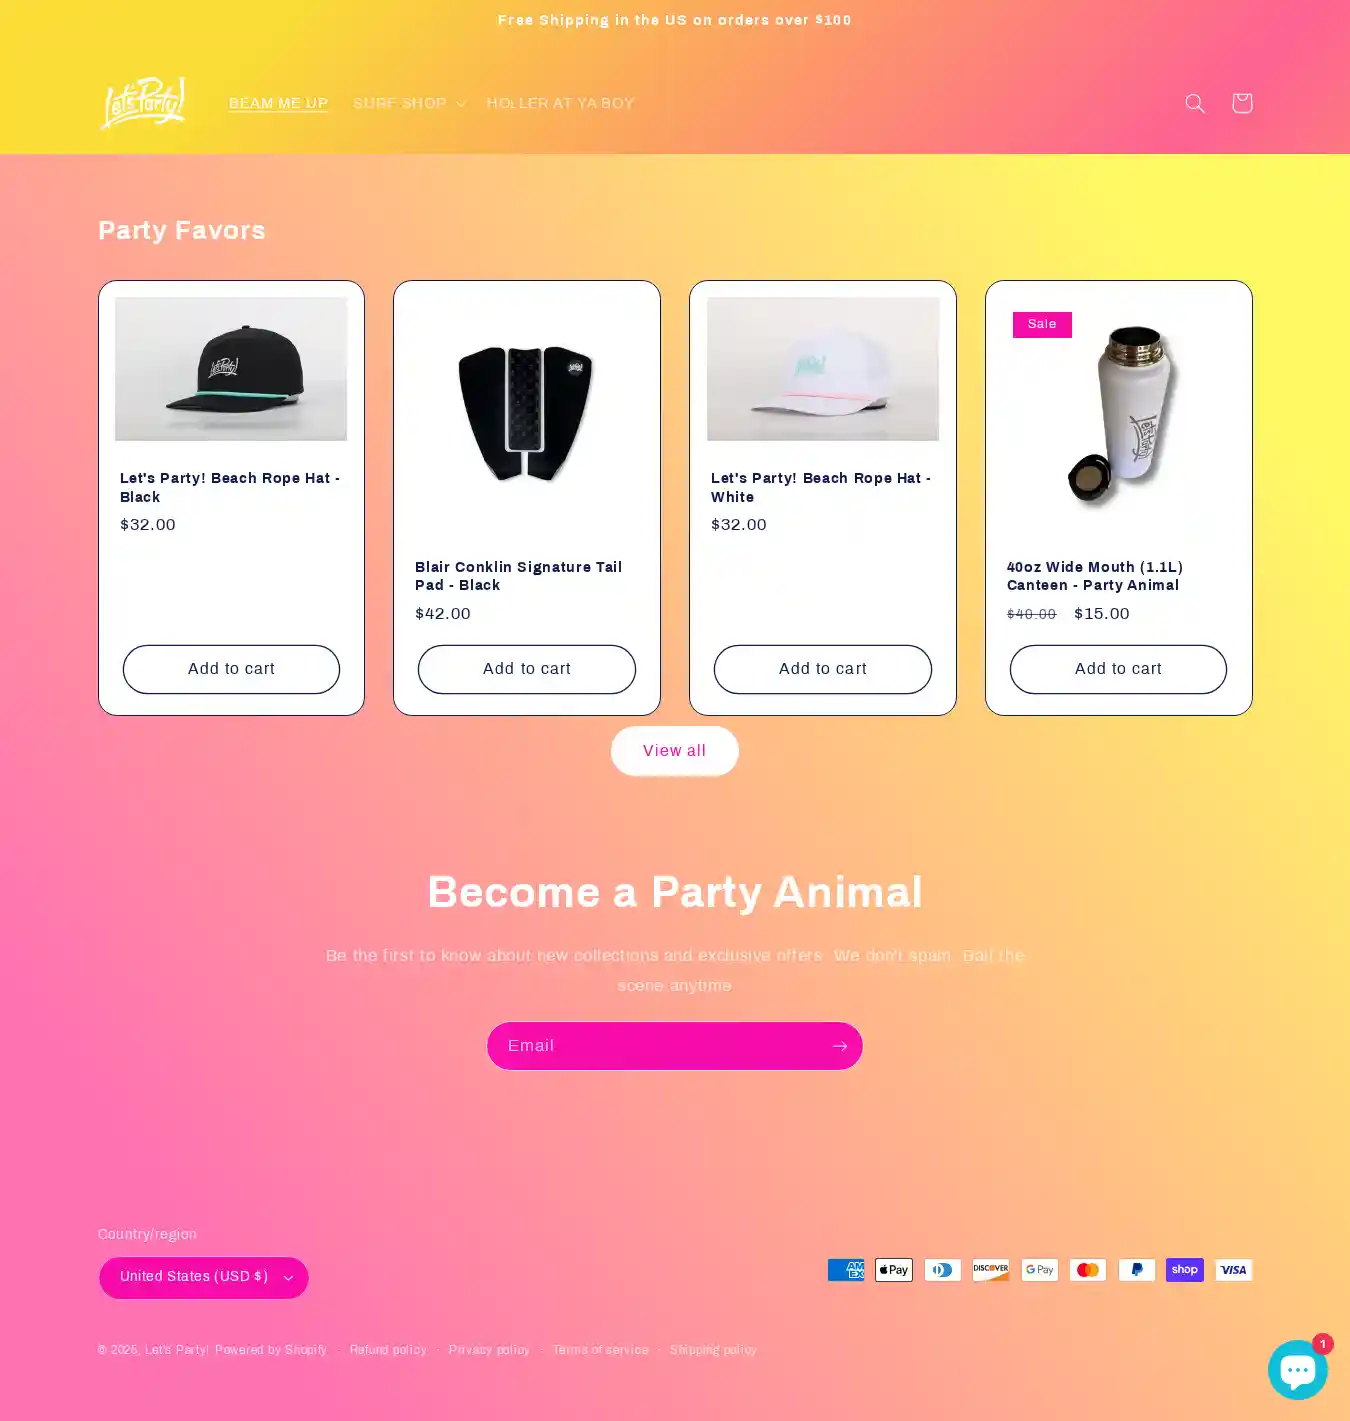Image resolution: width=1350 pixels, height=1421 pixels.
Task: Select BEAM ME UP navigation item
Action: pos(278,103)
